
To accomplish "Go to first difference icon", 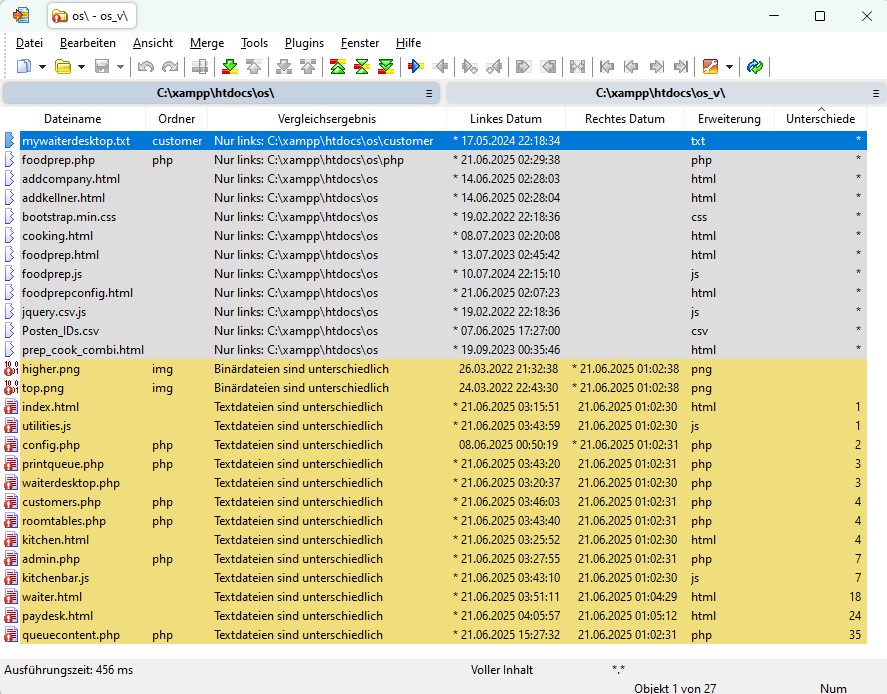I will click(x=338, y=67).
